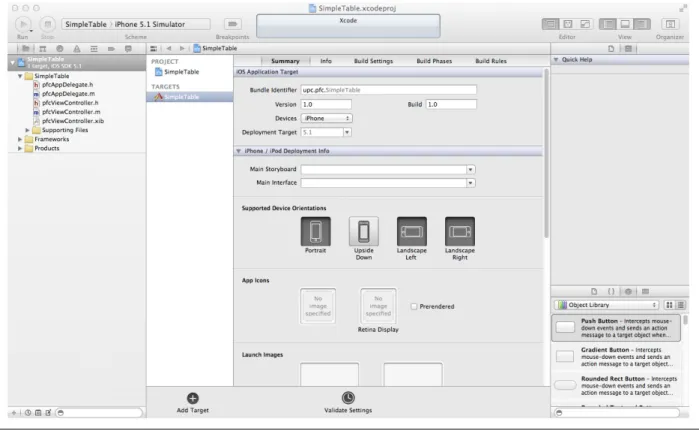
Task: Toggle Portrait orientation support
Action: pos(316,231)
